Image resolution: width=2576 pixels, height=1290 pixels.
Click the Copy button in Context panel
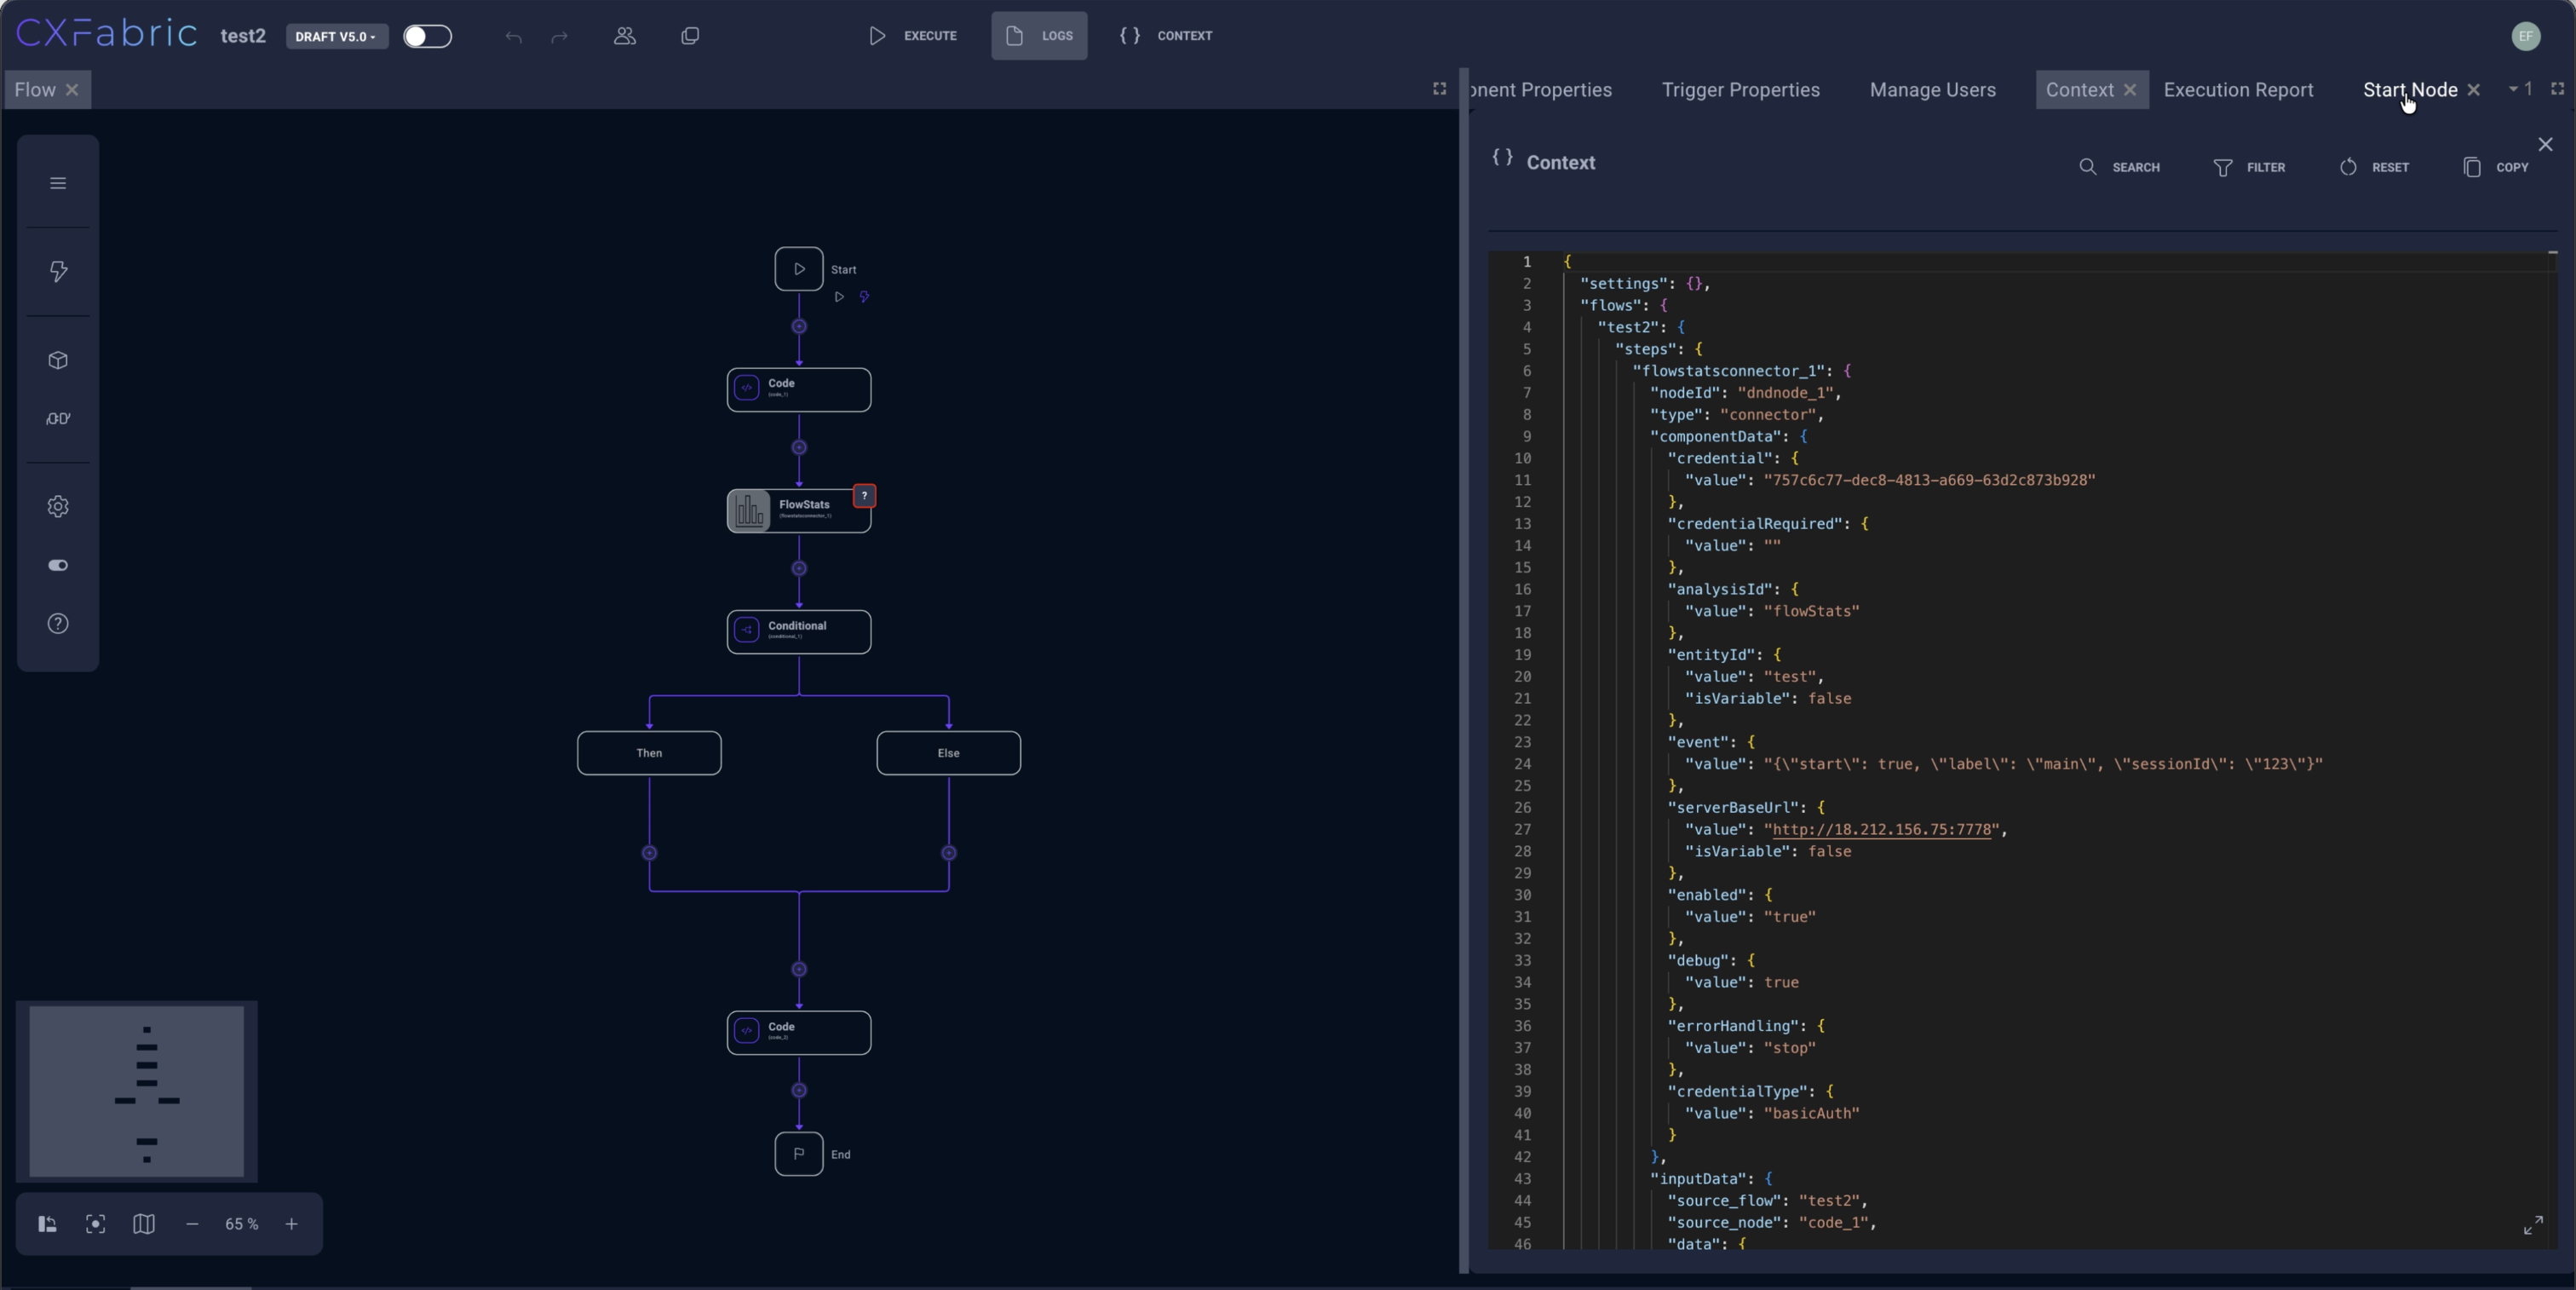tap(2495, 167)
